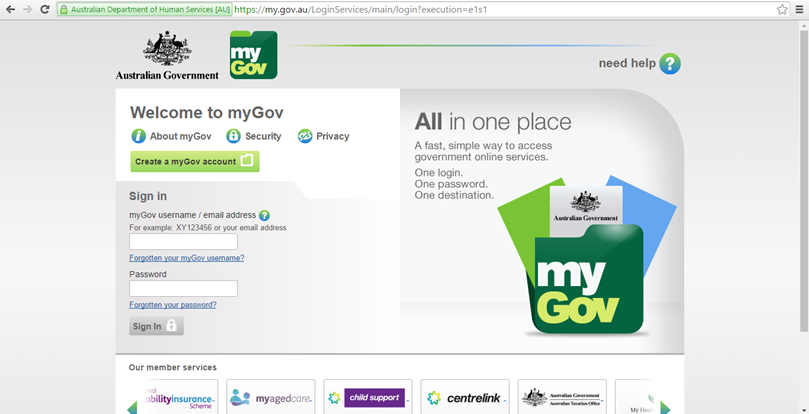Open the need help text link
The height and width of the screenshot is (414, 809).
tap(627, 63)
